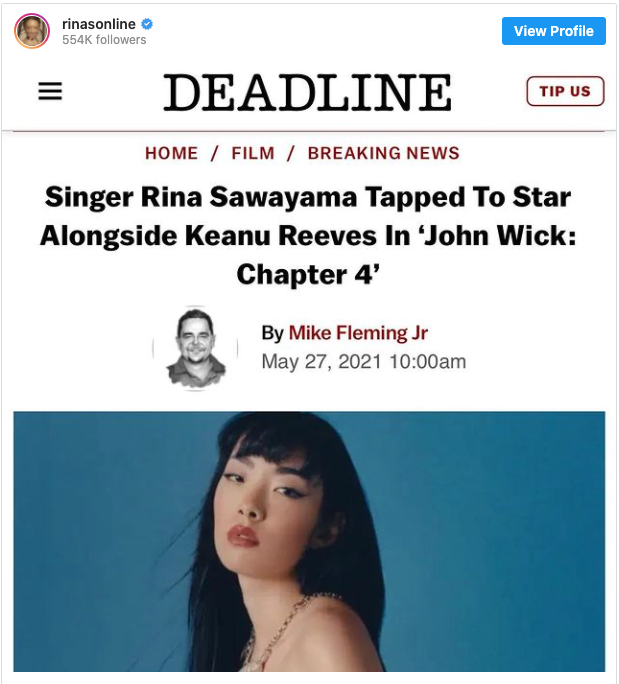Click the "By" label before author name

point(273,333)
